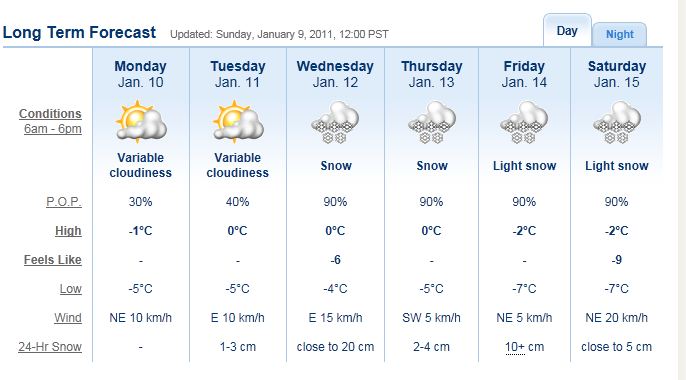
Task: Open the Low temperature label link
Action: (x=71, y=289)
